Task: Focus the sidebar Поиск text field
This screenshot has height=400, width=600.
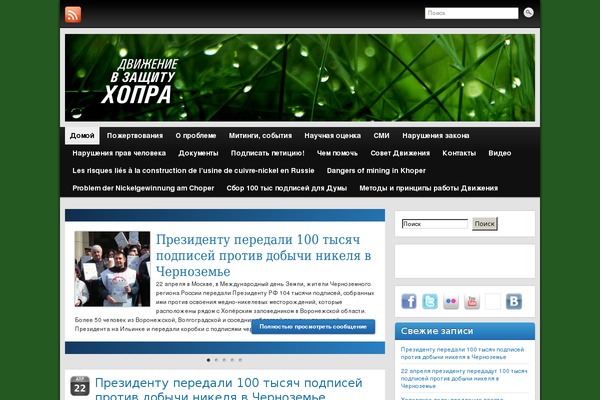Action: pos(435,224)
